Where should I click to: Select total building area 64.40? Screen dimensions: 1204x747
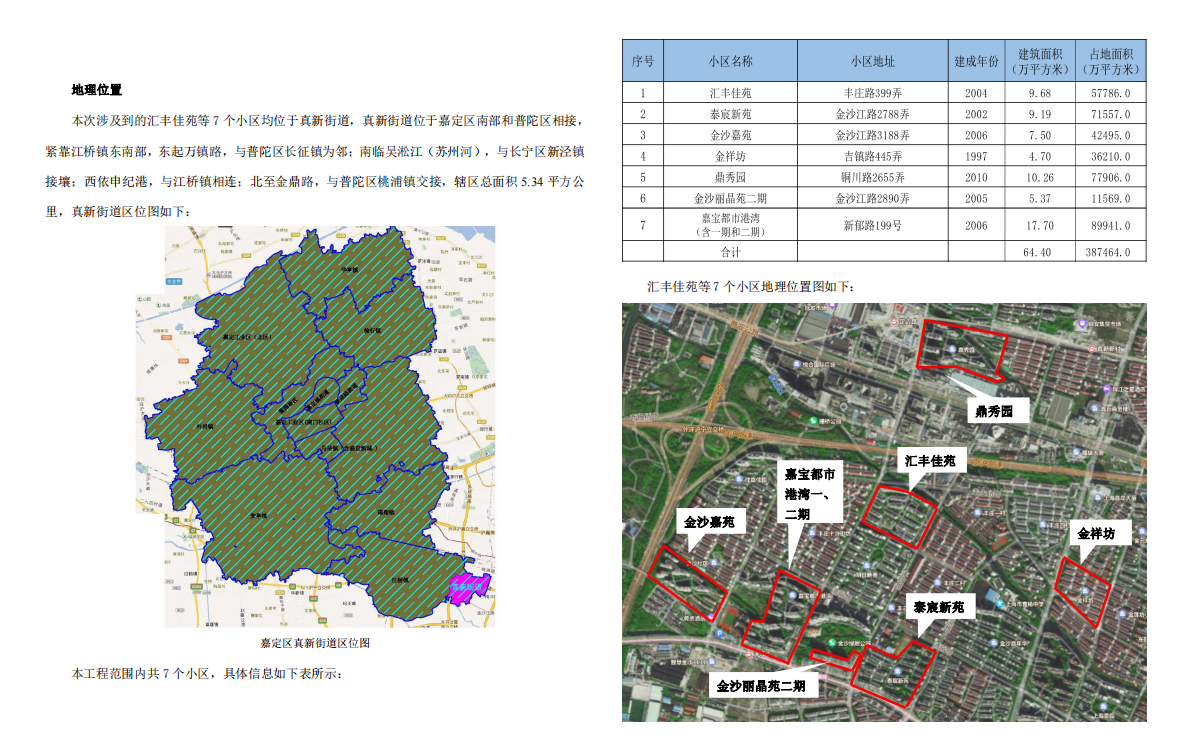[1039, 252]
